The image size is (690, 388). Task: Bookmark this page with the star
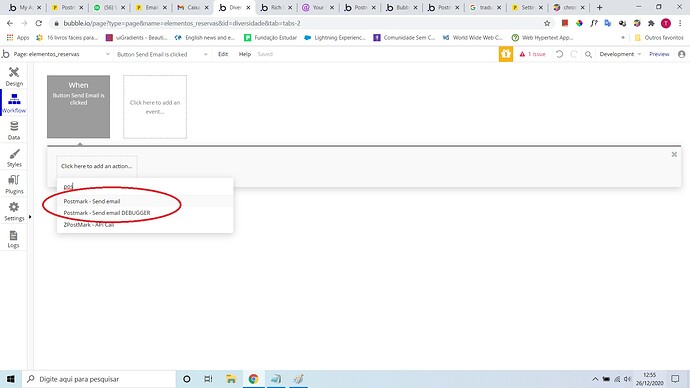click(547, 23)
